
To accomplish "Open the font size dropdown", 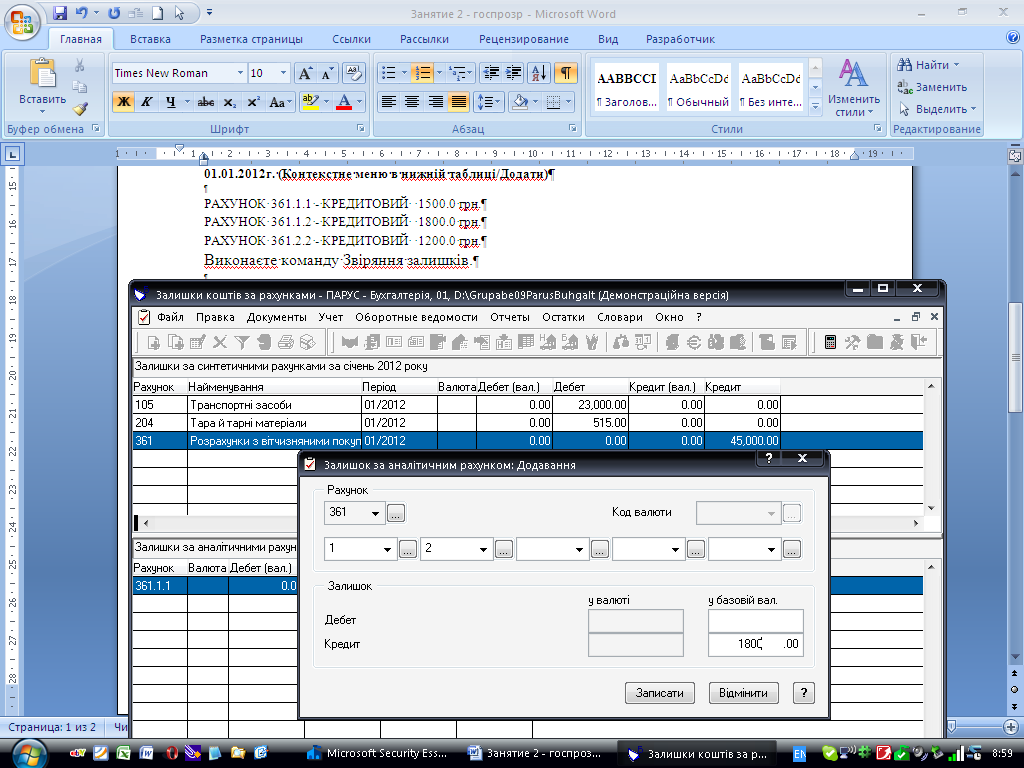I will tap(283, 73).
